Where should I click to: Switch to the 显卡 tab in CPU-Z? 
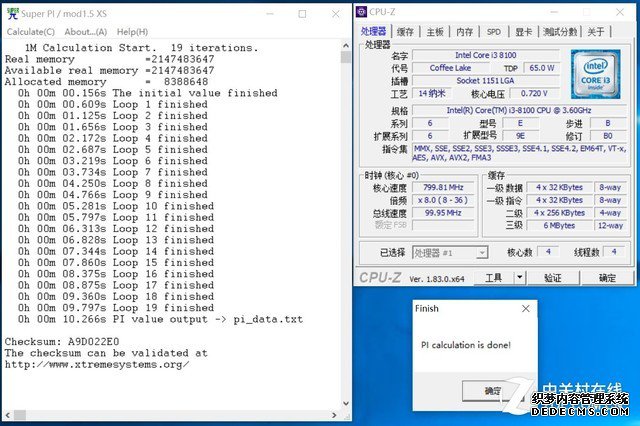pyautogui.click(x=524, y=32)
